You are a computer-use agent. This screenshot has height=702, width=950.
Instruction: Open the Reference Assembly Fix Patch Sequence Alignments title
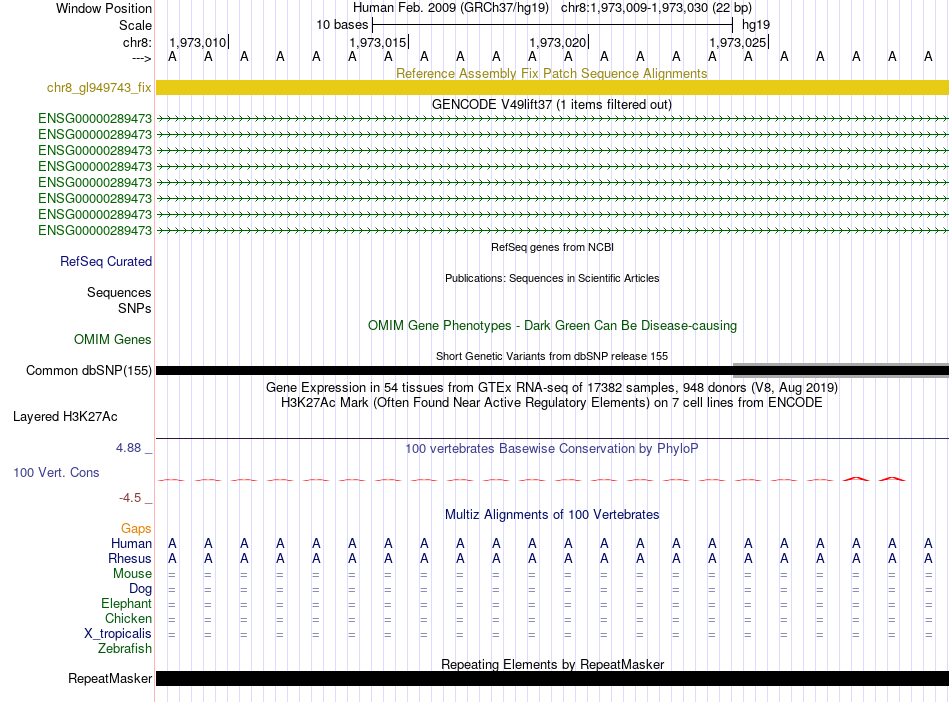pos(551,73)
